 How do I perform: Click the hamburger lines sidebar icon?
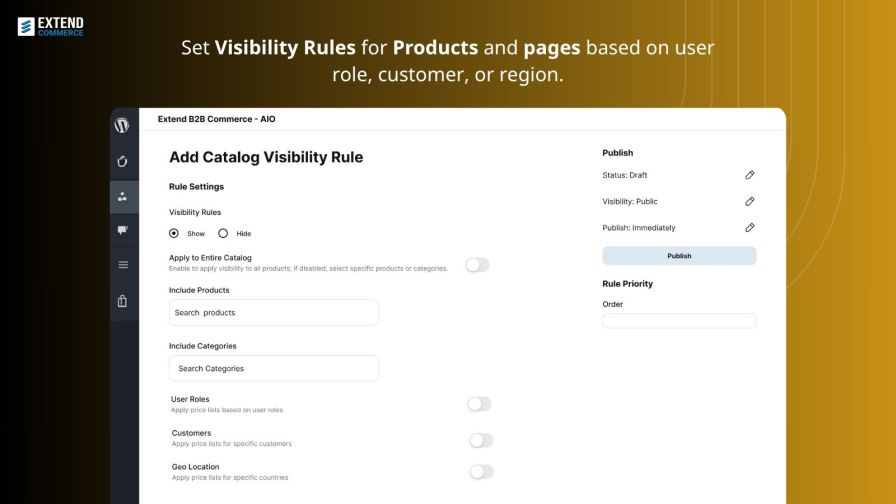pos(123,265)
